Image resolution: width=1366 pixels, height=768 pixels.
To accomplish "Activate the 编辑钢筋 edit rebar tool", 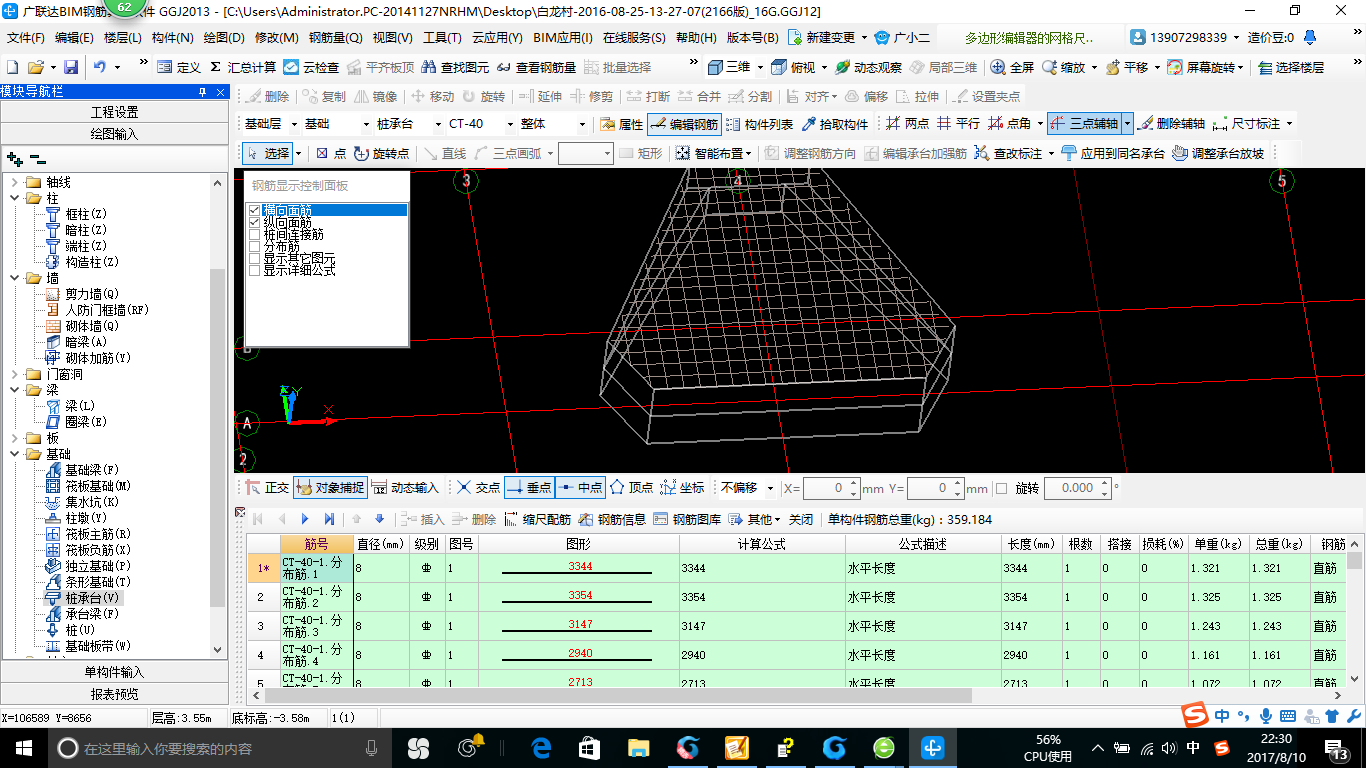I will pos(684,124).
